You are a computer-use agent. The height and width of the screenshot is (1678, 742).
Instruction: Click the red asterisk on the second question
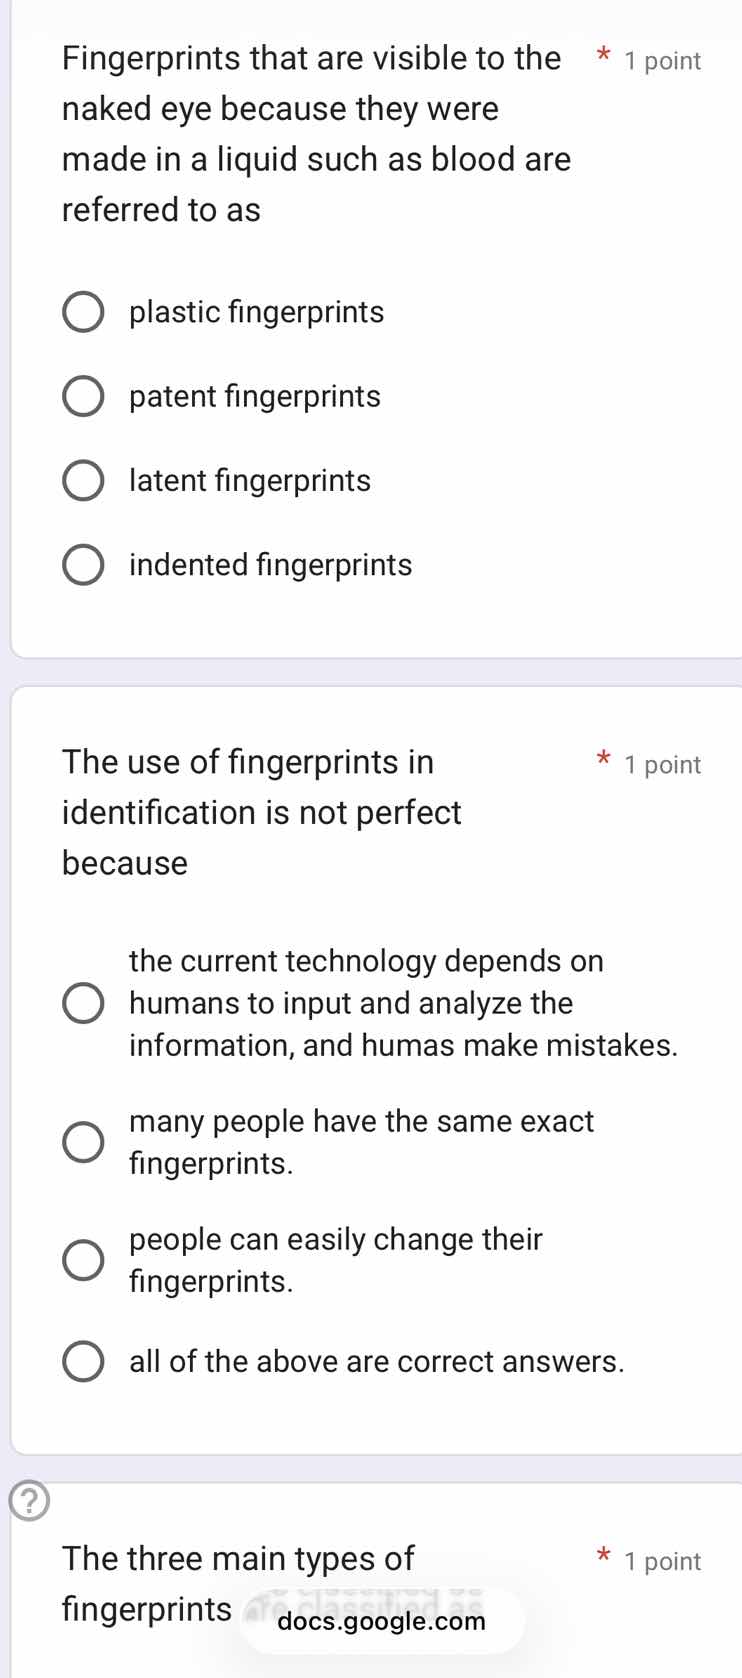(x=604, y=761)
